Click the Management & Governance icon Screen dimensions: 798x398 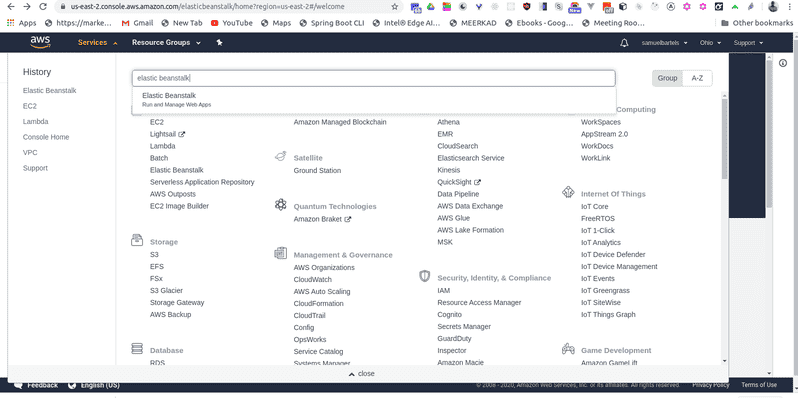[x=280, y=253]
